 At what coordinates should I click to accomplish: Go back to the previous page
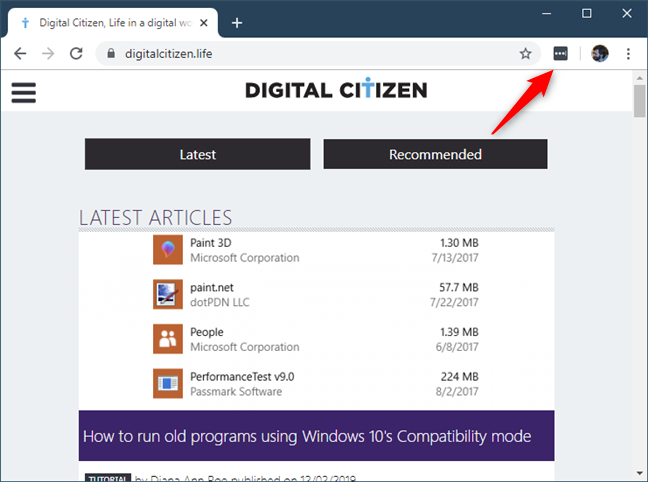pyautogui.click(x=20, y=53)
